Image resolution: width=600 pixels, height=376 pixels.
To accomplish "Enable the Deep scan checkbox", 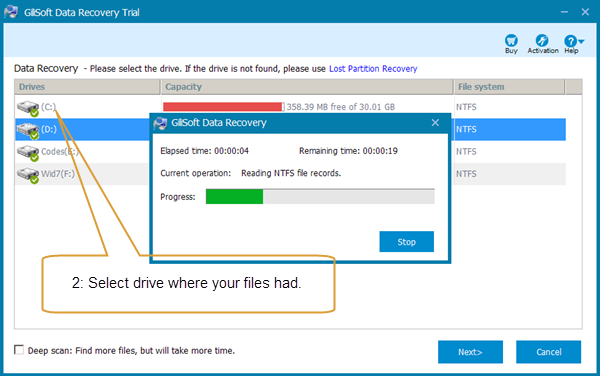I will click(x=19, y=350).
